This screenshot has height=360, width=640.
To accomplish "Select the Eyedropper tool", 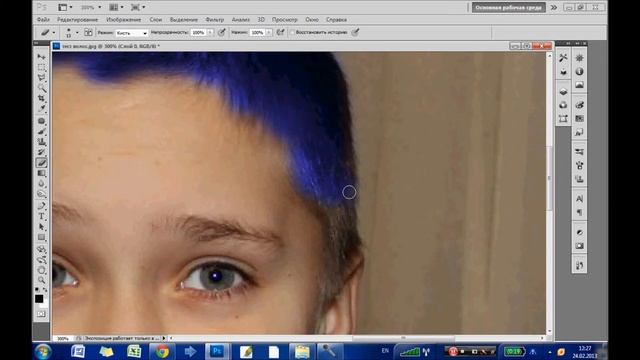I will coord(41,109).
